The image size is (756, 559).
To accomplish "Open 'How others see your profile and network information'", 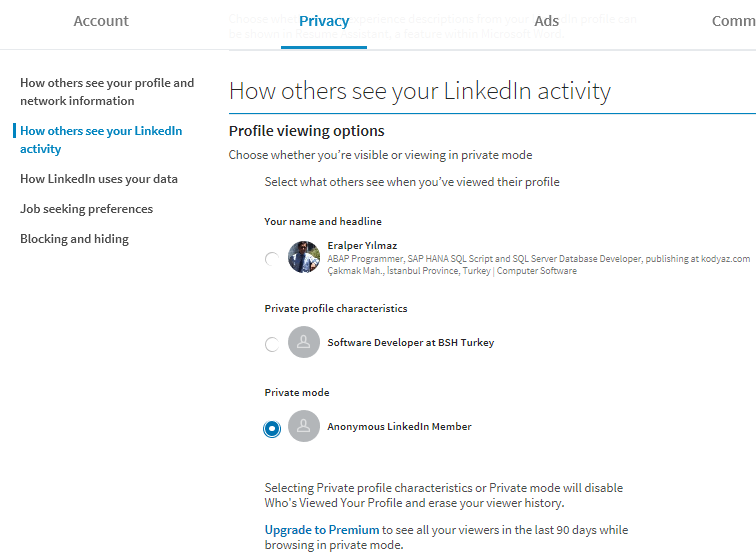I will pos(107,92).
